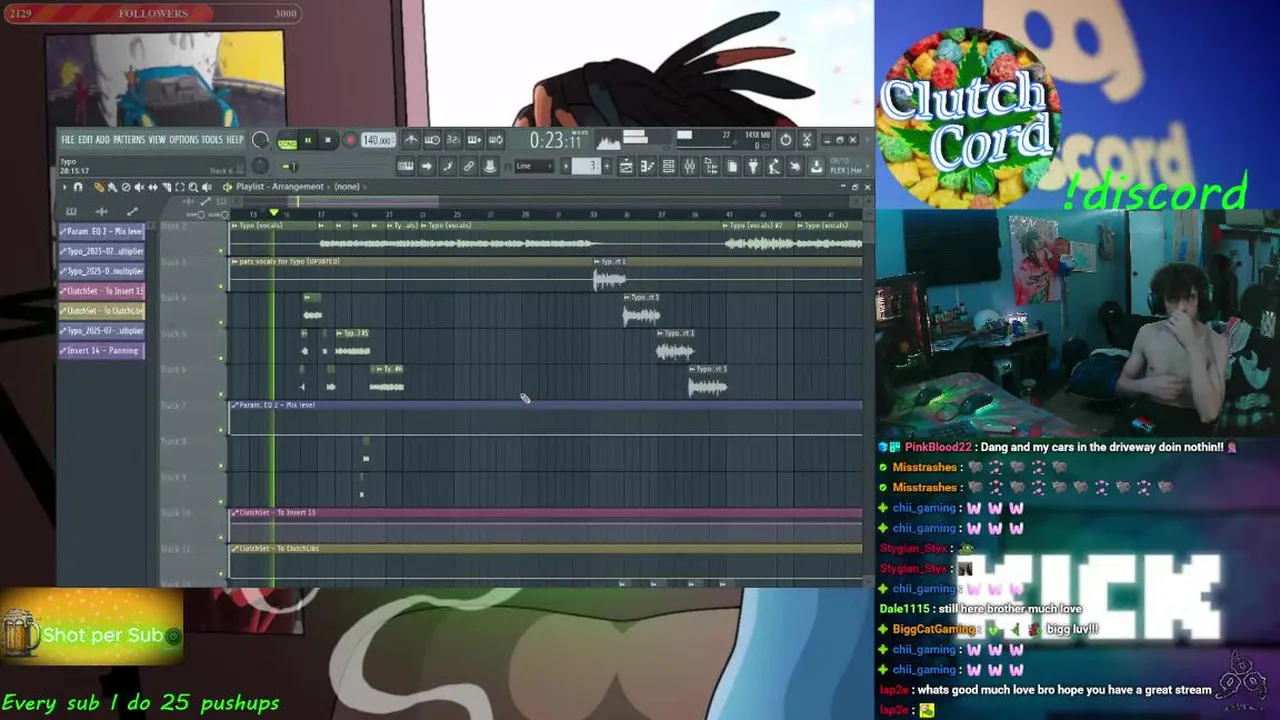Viewport: 1280px width, 720px height.
Task: Toggle Song/Pattern playback mode button
Action: pyautogui.click(x=287, y=141)
